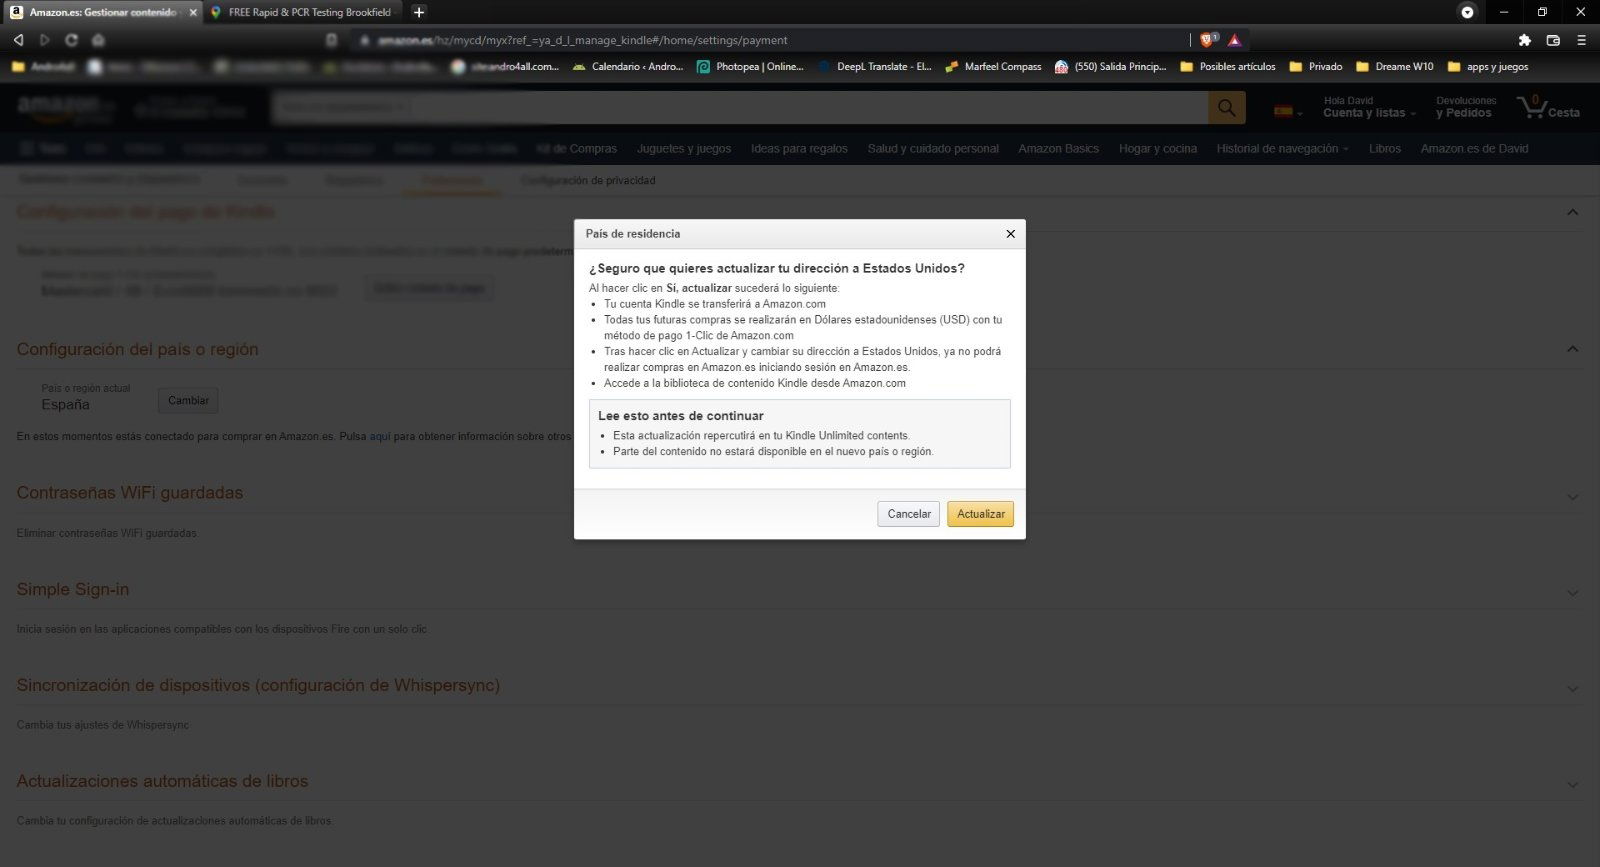Click Hogar y cocina nav item
Screen dimensions: 1600x867
[1157, 149]
